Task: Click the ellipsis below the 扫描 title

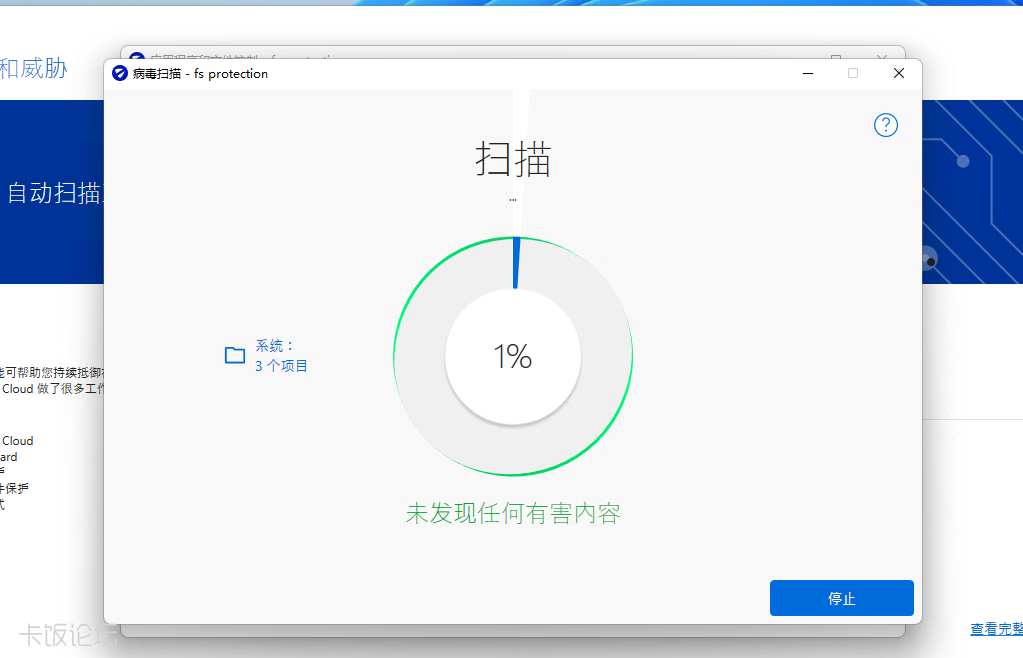Action: (513, 200)
